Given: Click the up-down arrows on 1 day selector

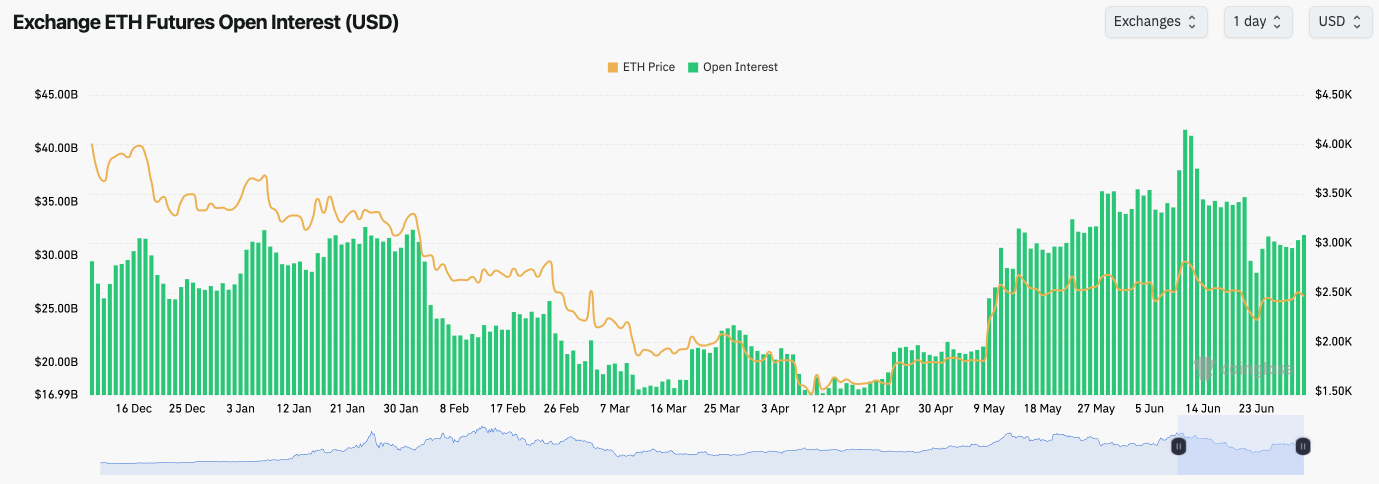Looking at the screenshot, I should (1276, 22).
